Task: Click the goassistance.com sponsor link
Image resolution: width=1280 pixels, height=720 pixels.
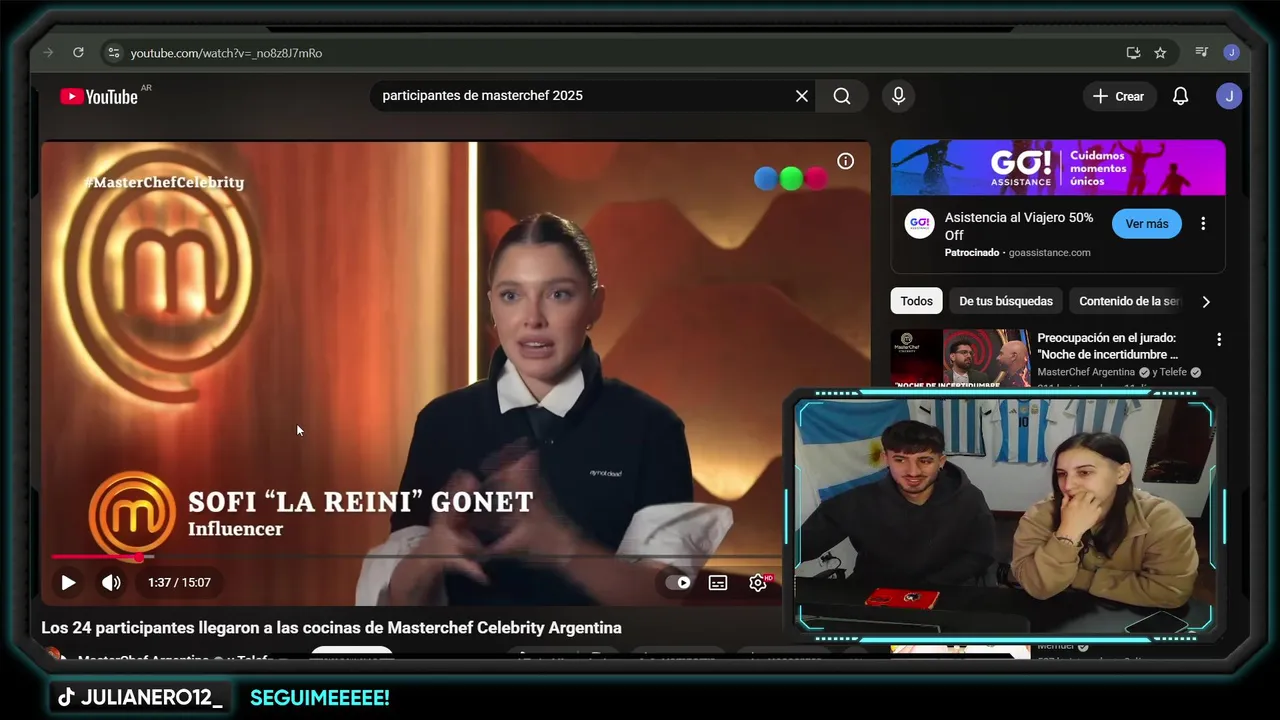Action: pos(1049,253)
